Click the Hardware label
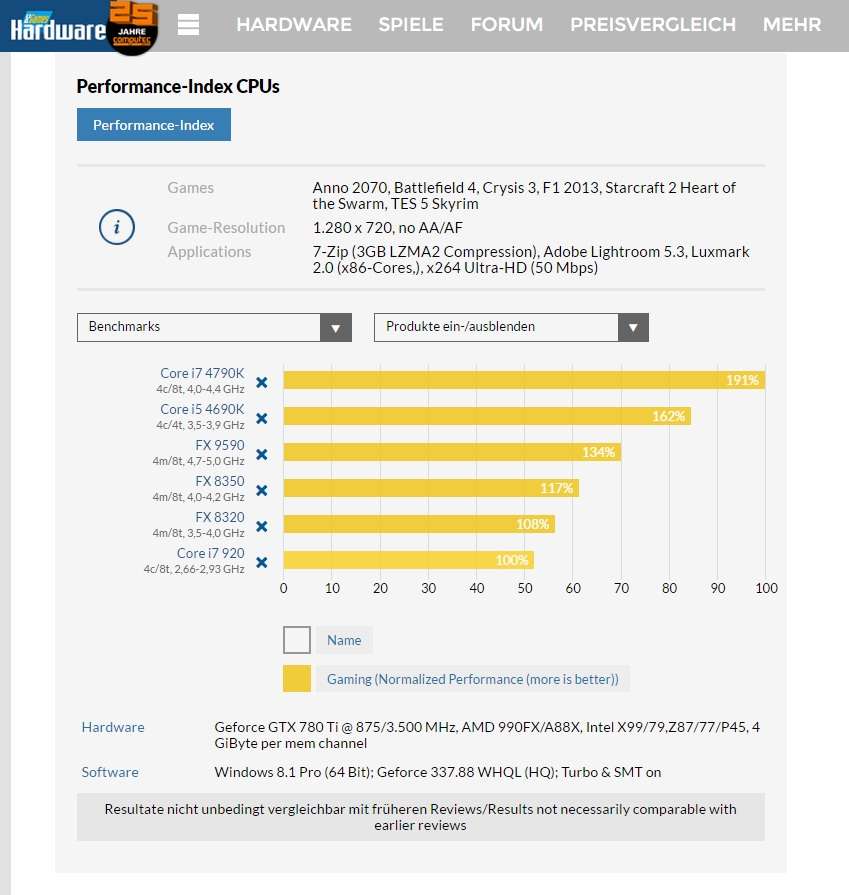The height and width of the screenshot is (895, 849). pyautogui.click(x=113, y=727)
